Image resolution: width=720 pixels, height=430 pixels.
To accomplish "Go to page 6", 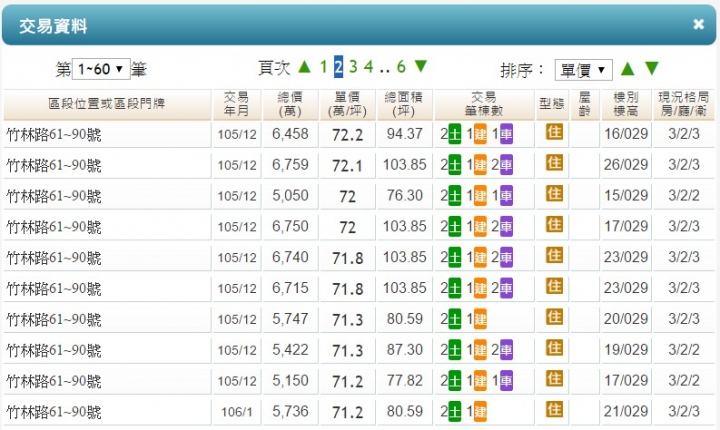I will click(x=401, y=67).
